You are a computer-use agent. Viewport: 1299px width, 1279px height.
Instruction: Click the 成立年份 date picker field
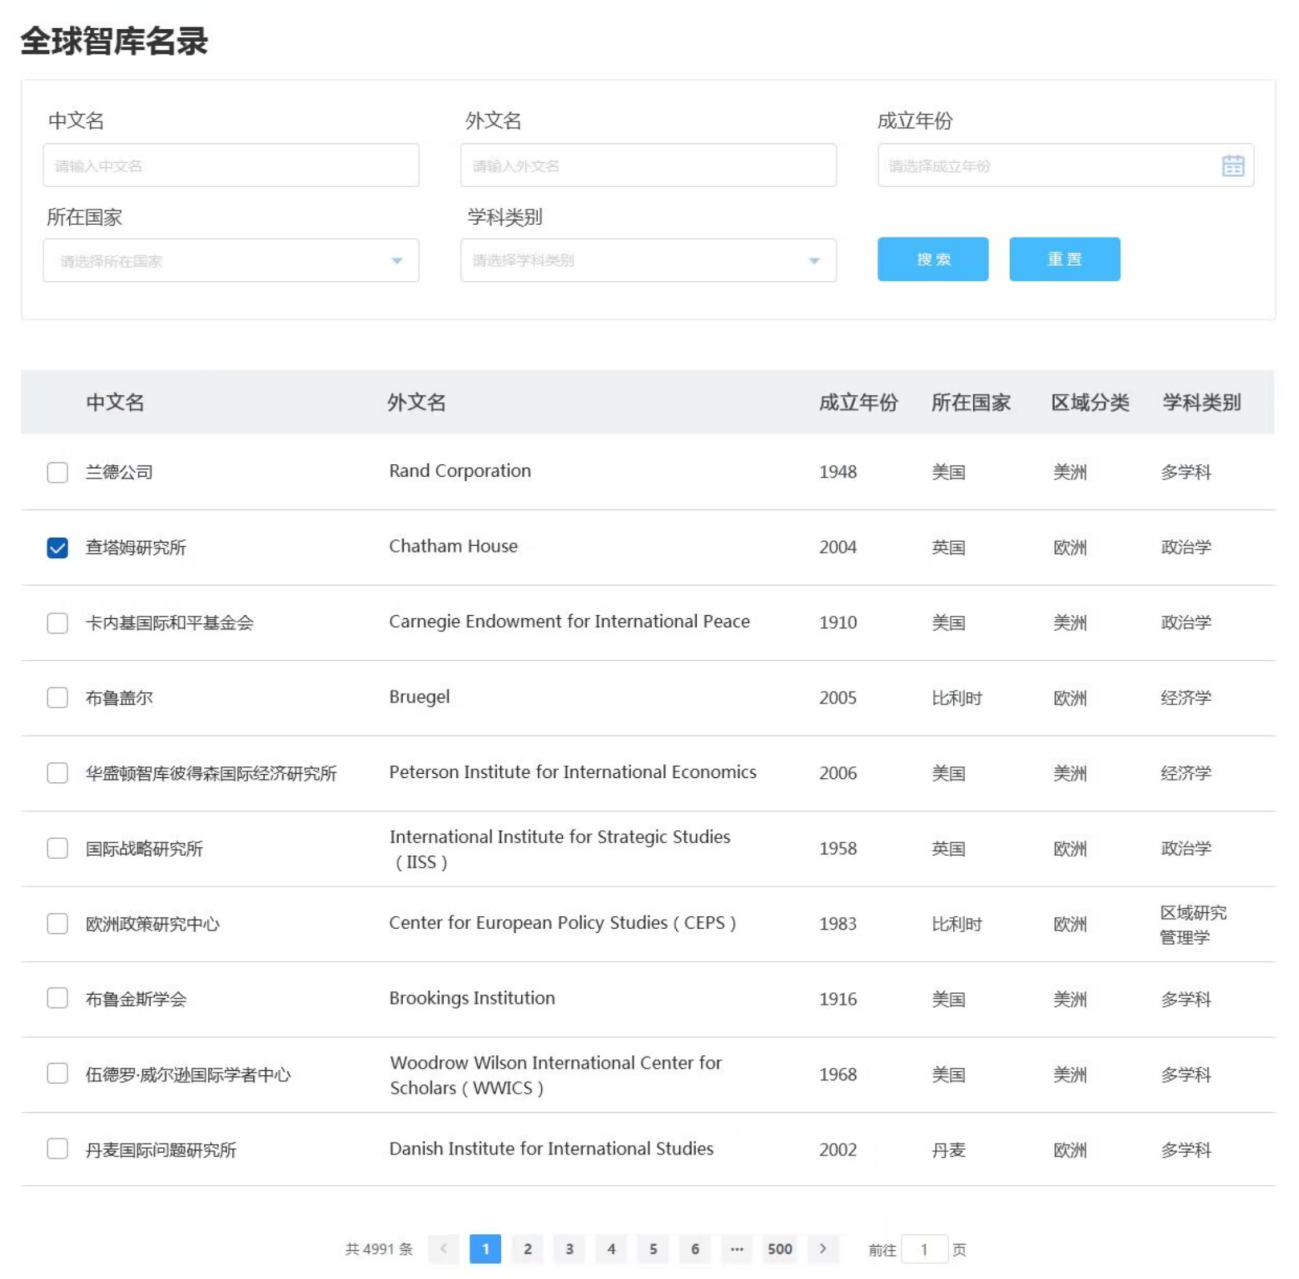click(x=1065, y=165)
